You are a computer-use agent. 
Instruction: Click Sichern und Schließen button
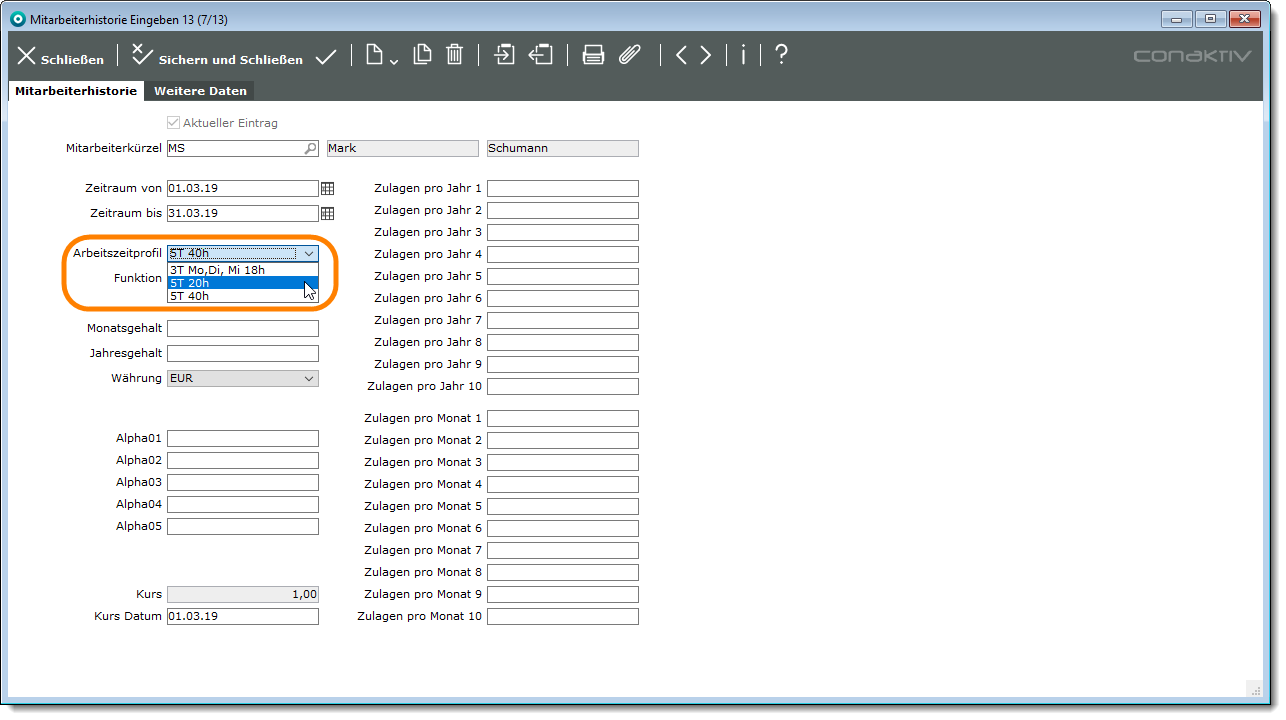click(x=217, y=57)
